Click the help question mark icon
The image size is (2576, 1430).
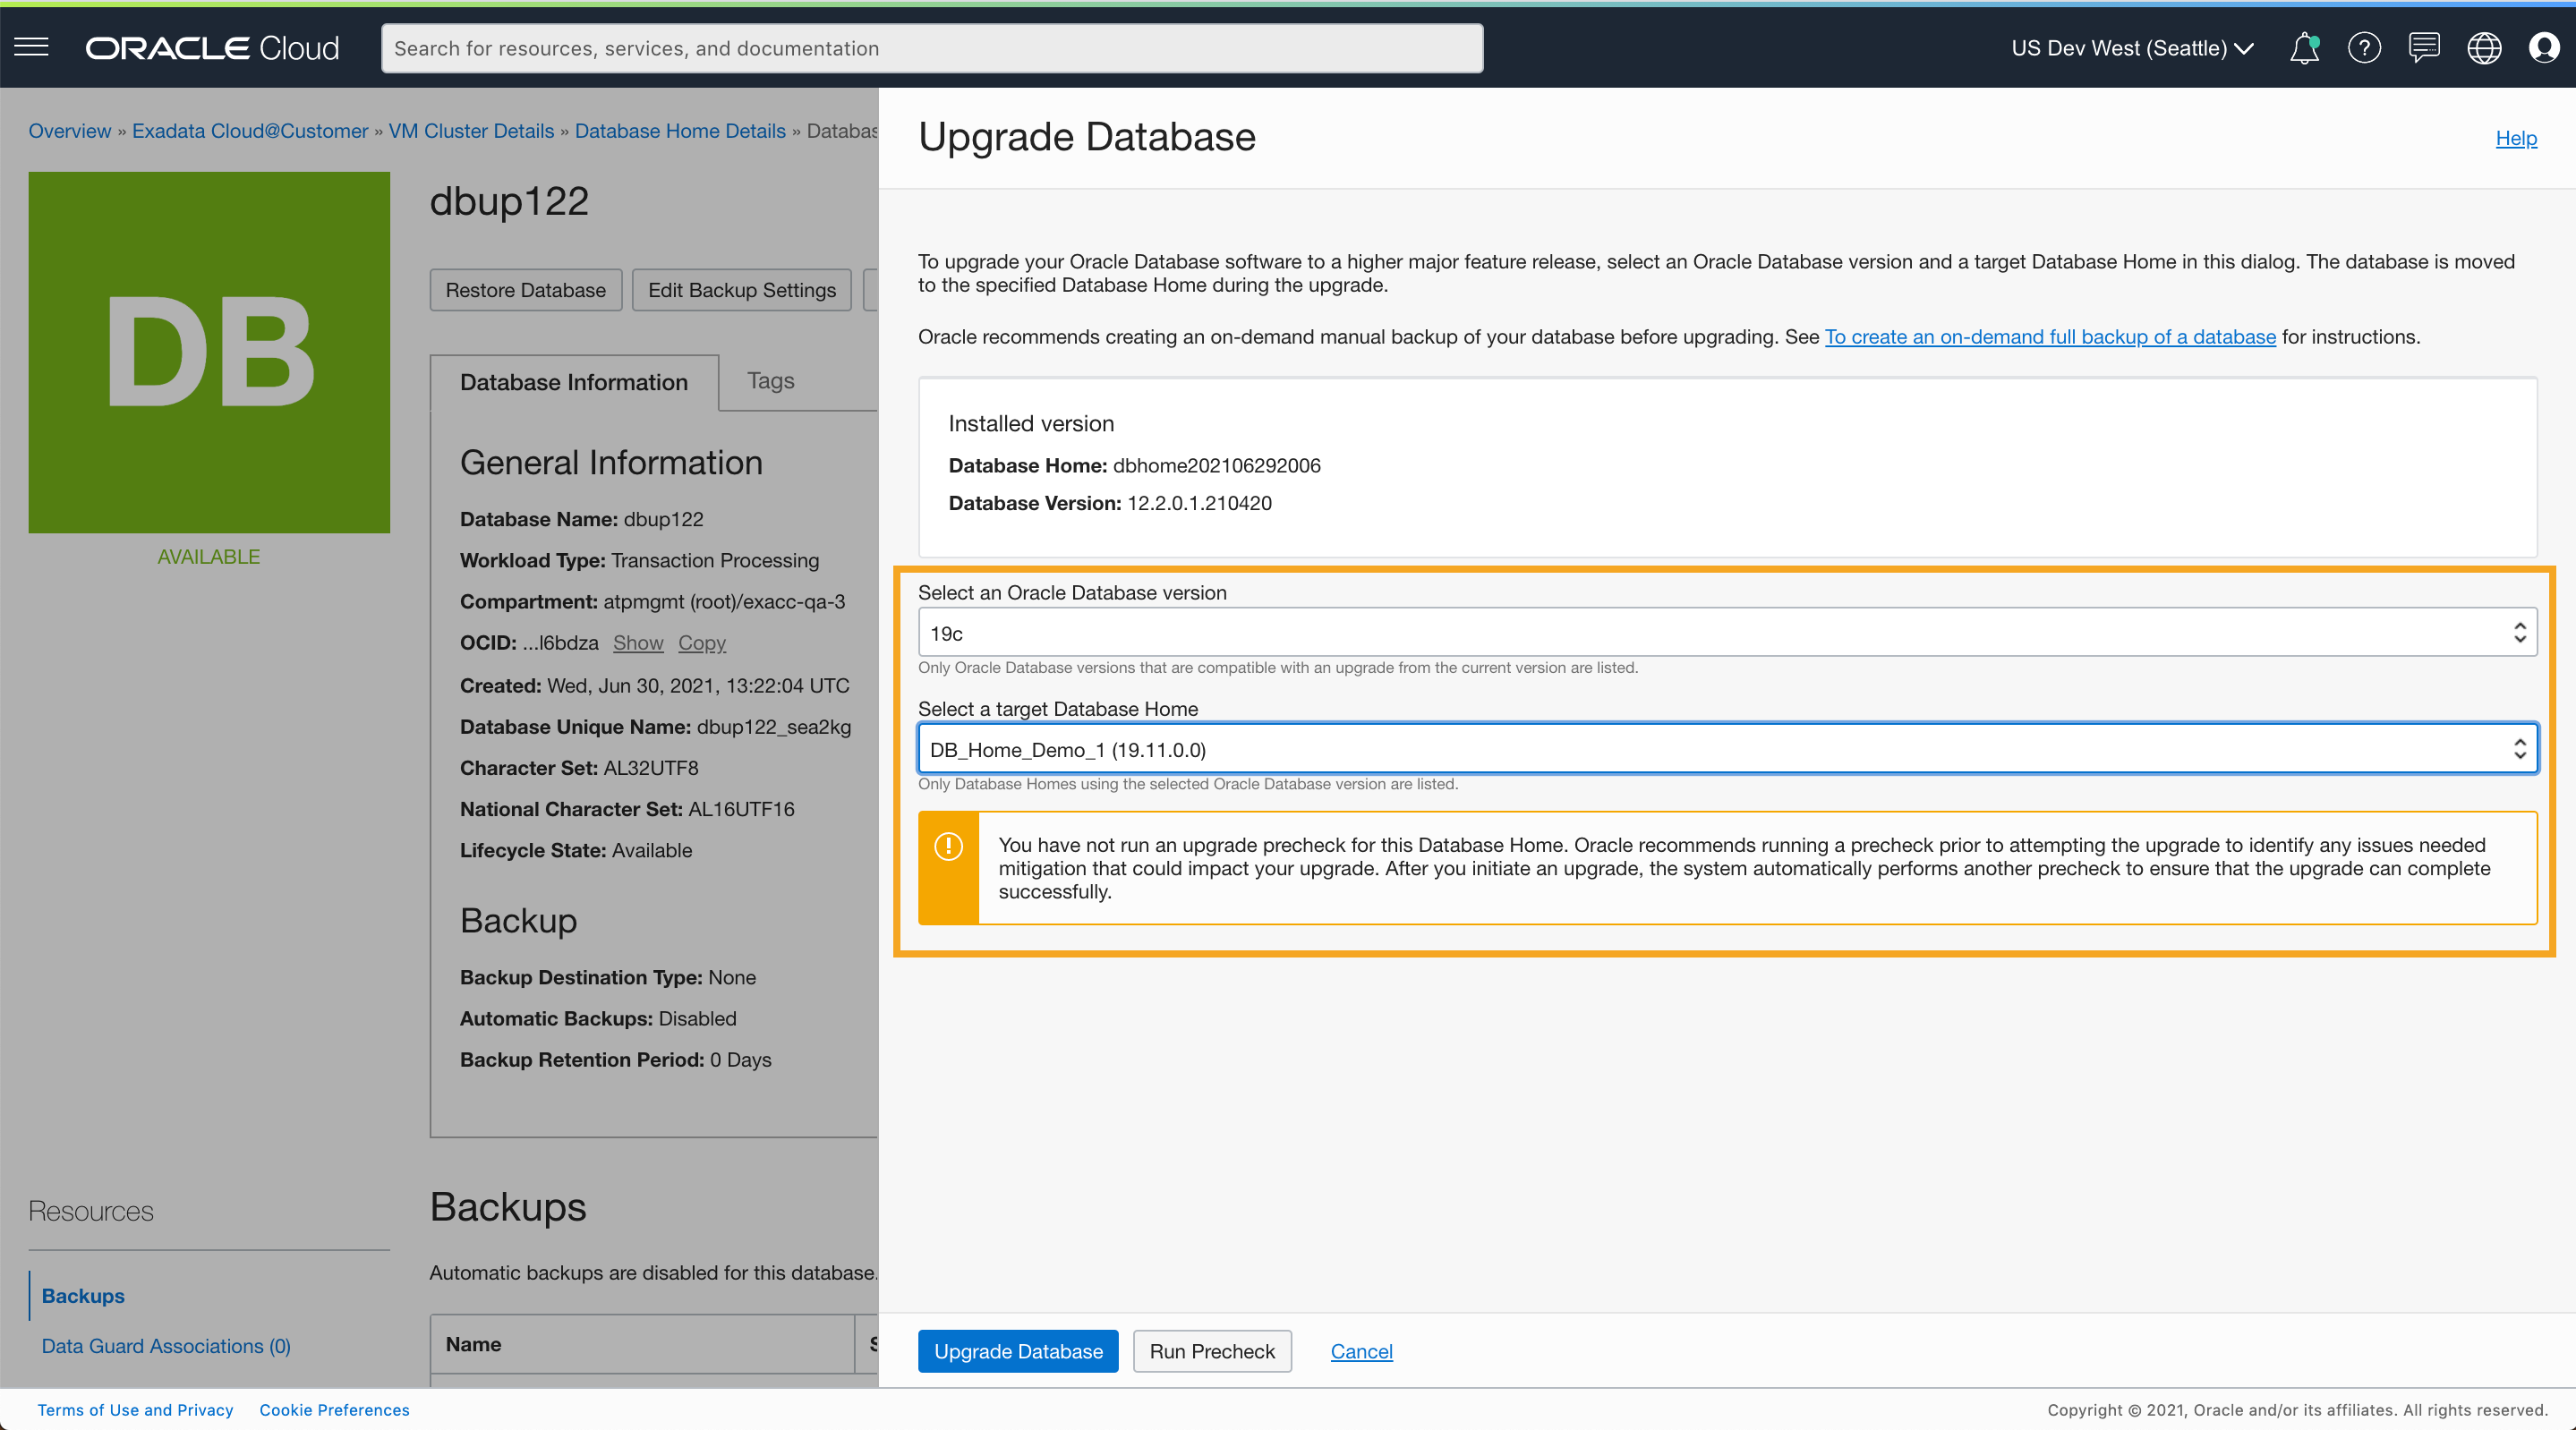click(x=2364, y=48)
